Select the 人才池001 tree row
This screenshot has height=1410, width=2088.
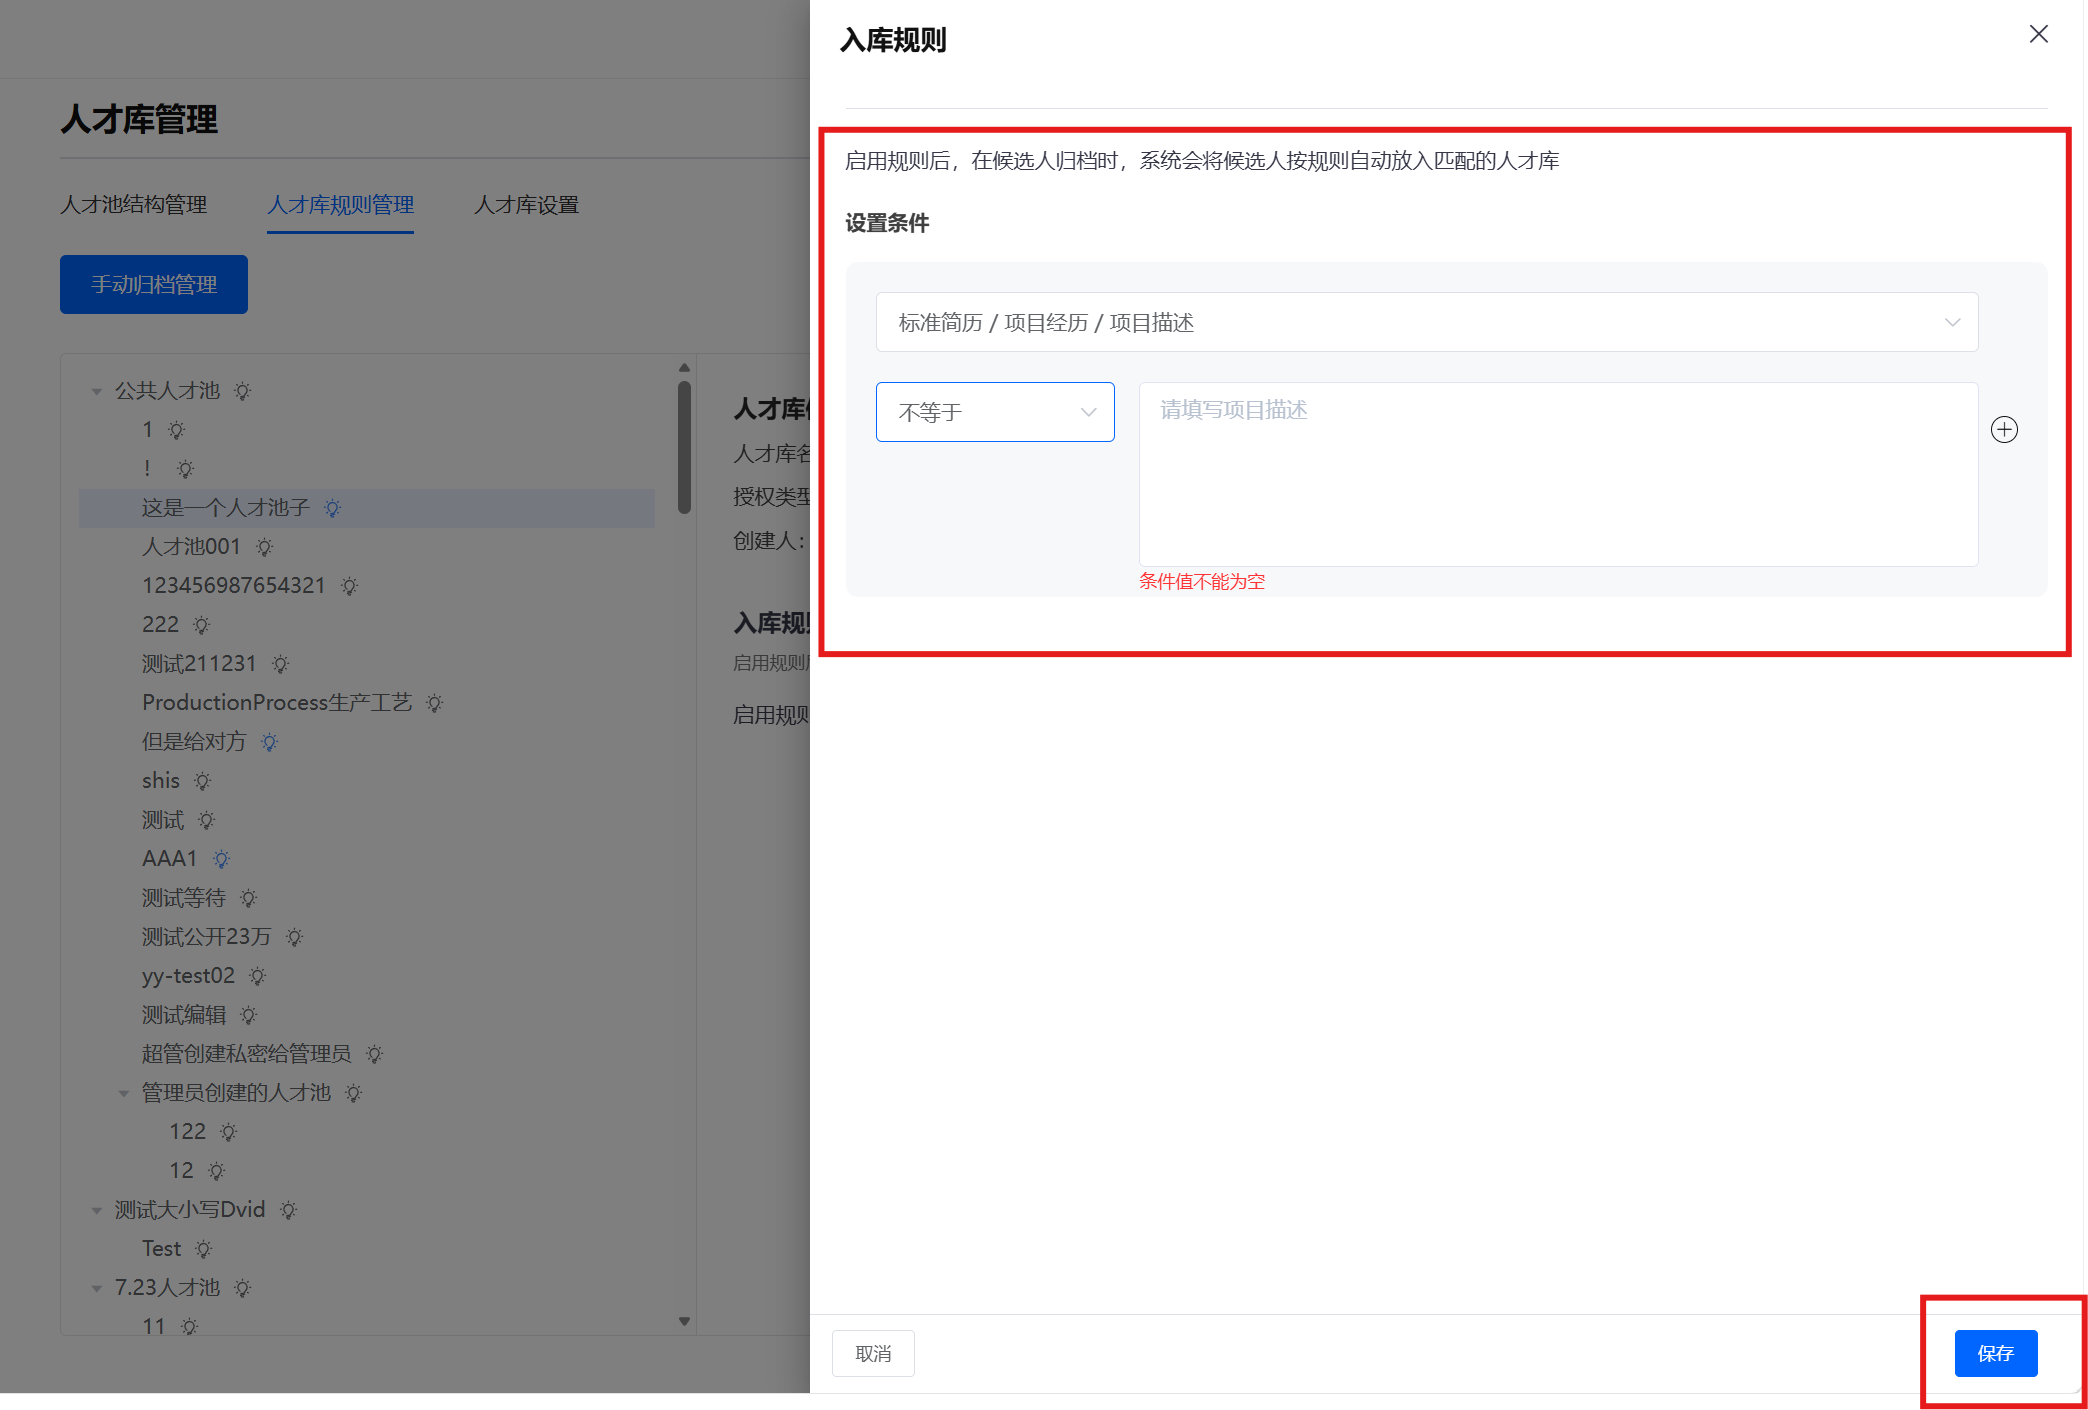click(367, 547)
